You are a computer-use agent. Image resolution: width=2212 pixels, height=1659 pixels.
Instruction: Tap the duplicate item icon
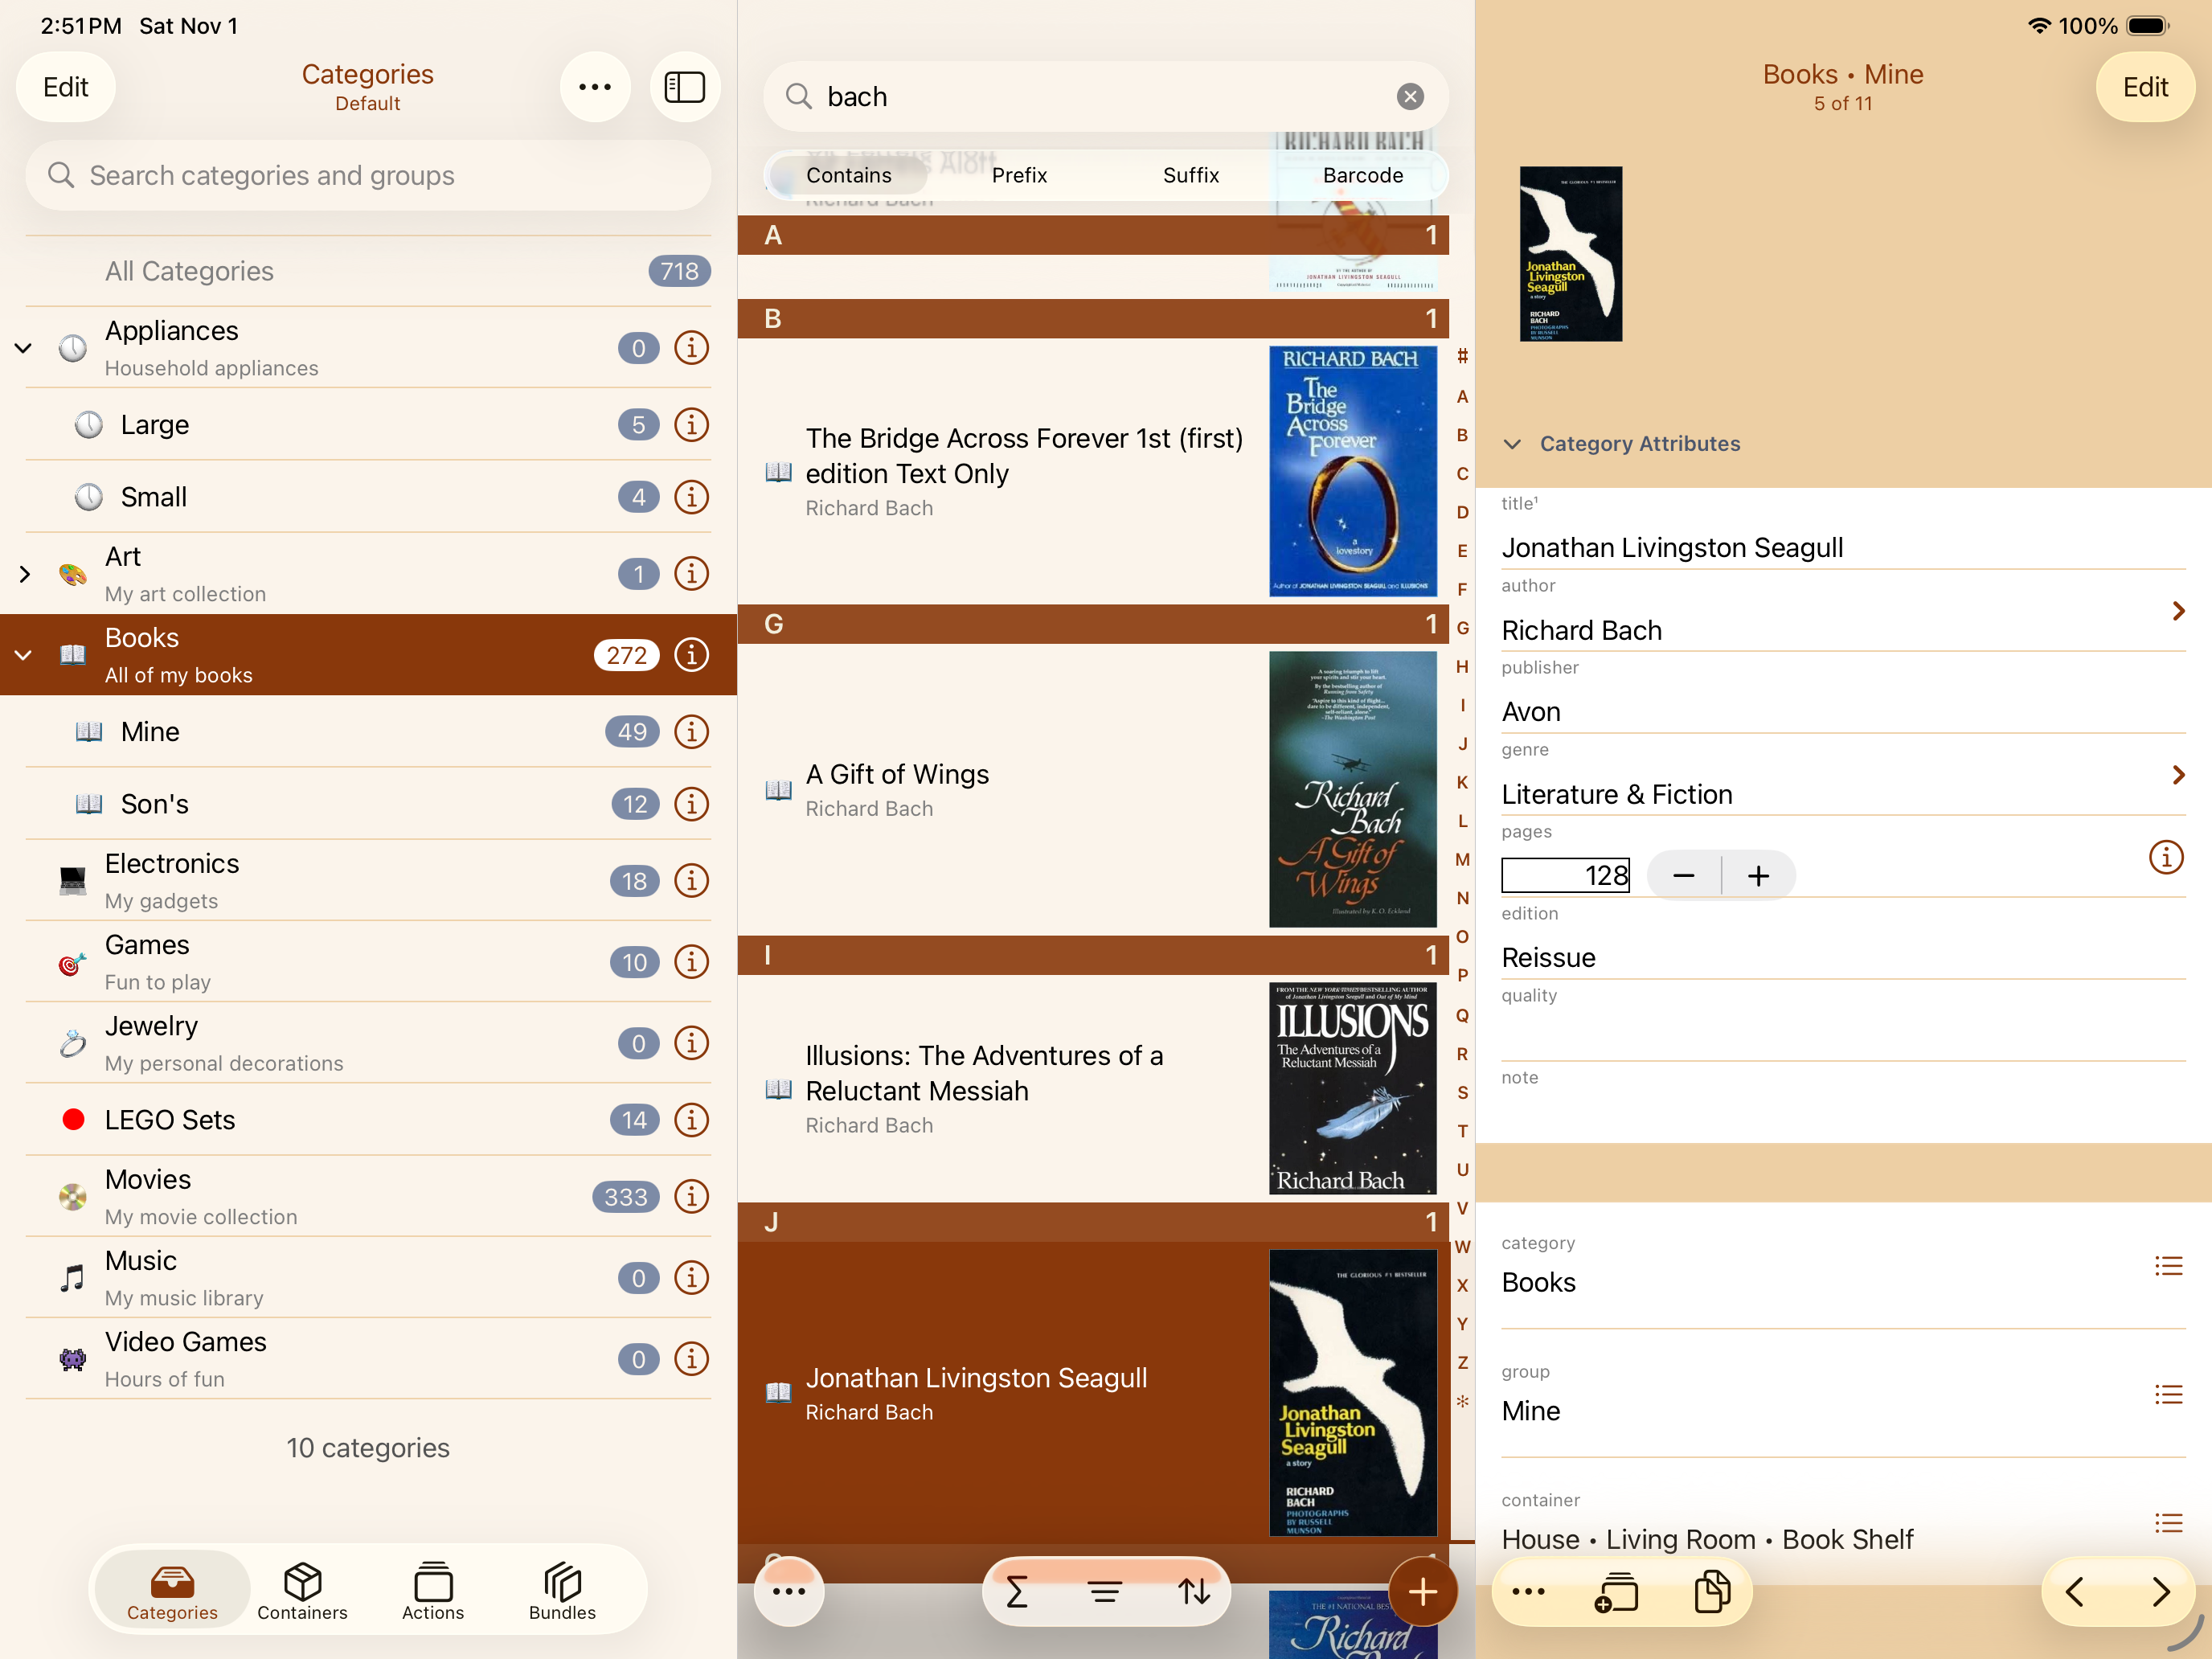point(1711,1591)
